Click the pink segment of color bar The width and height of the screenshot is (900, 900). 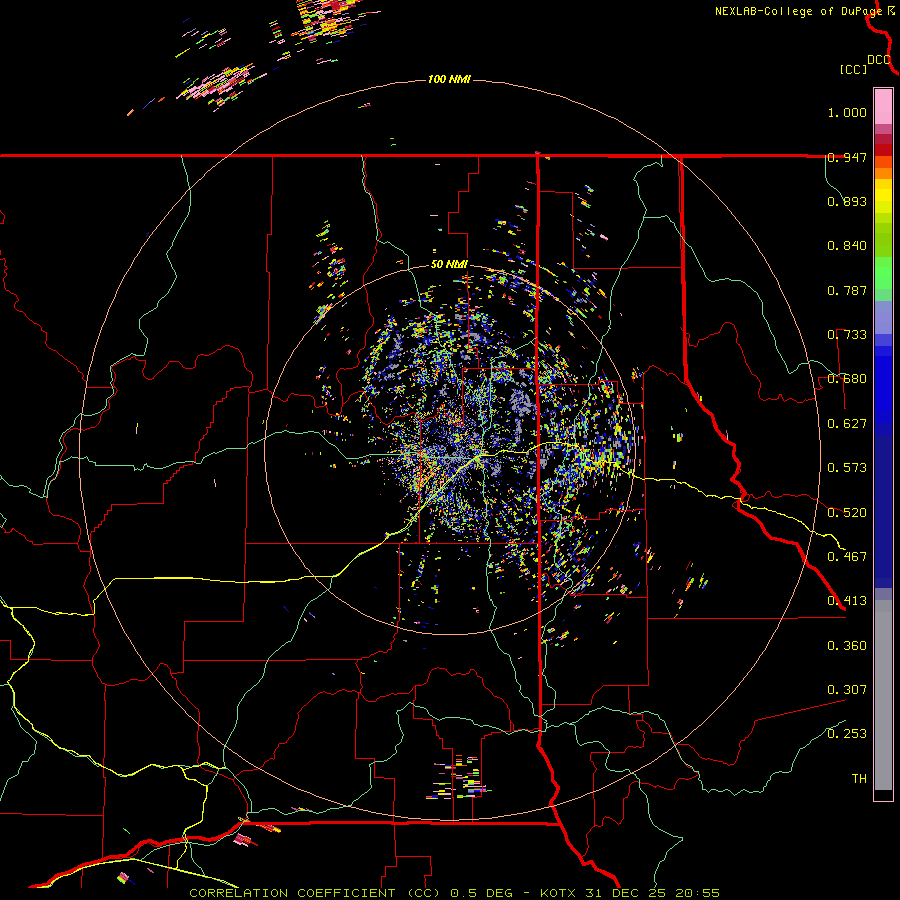click(883, 106)
